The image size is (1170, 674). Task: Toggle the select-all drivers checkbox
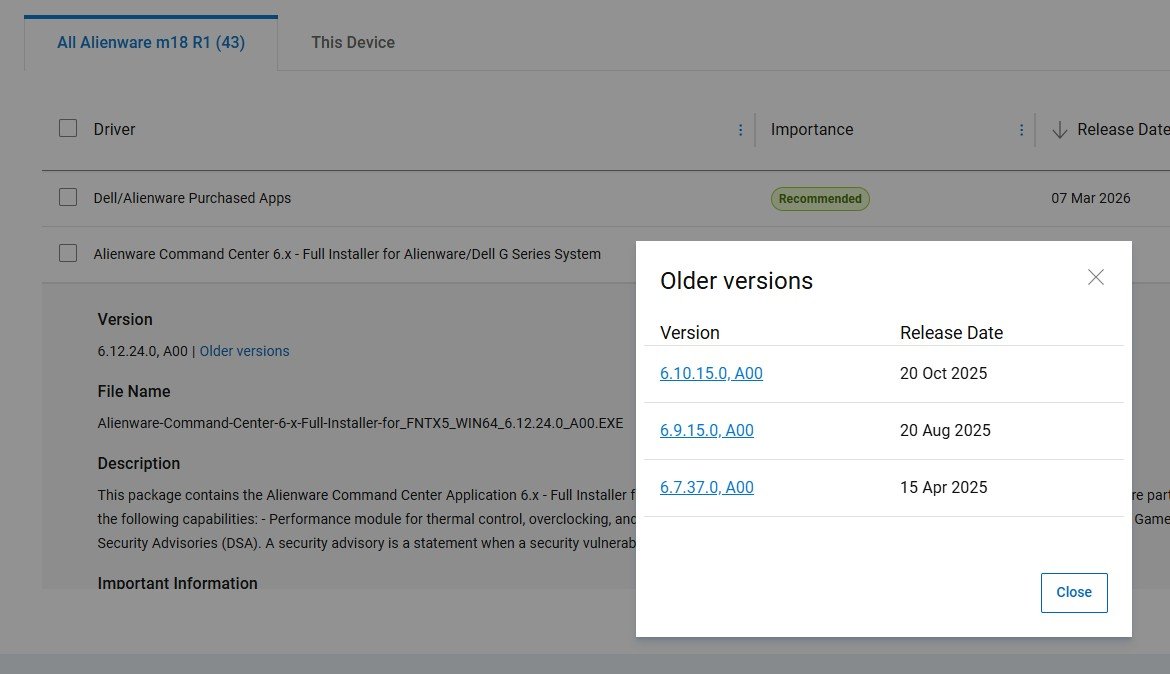tap(68, 128)
